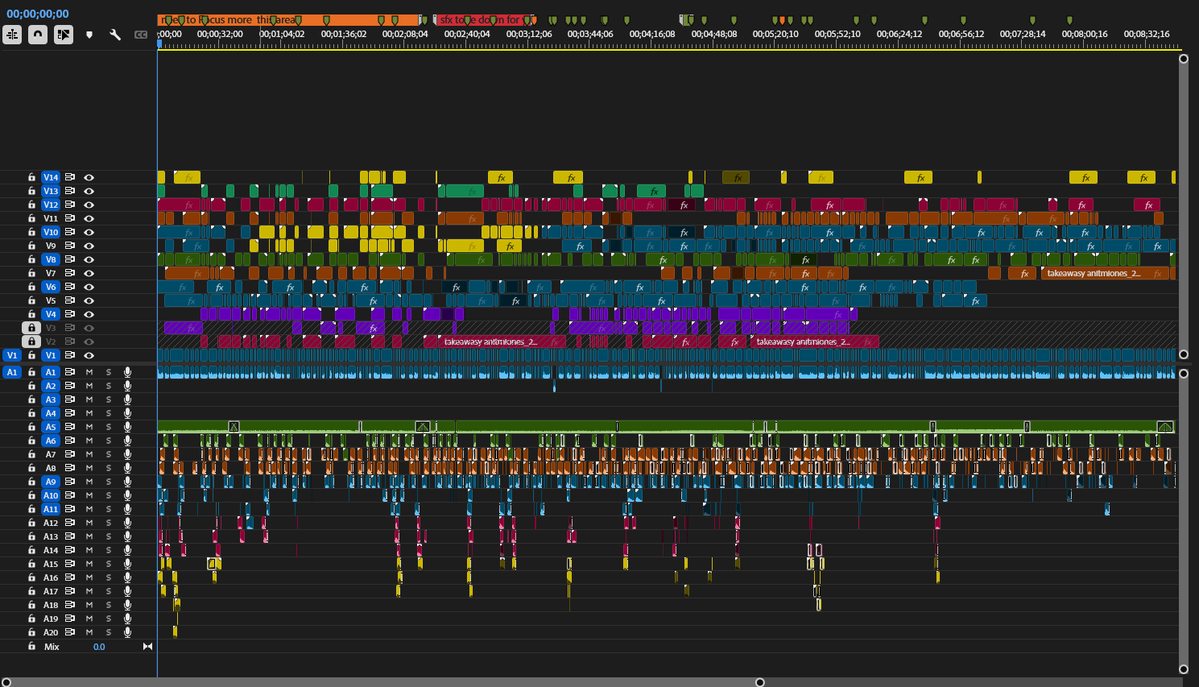
Task: Click bottom handle of audio tracks scrollbar
Action: coord(1184,669)
